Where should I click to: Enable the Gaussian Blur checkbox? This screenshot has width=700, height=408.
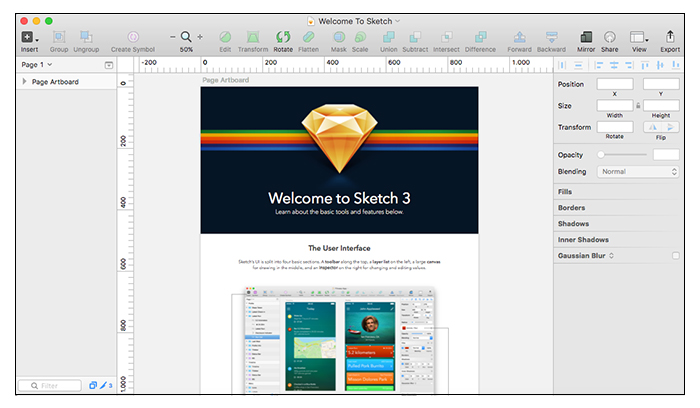click(675, 256)
